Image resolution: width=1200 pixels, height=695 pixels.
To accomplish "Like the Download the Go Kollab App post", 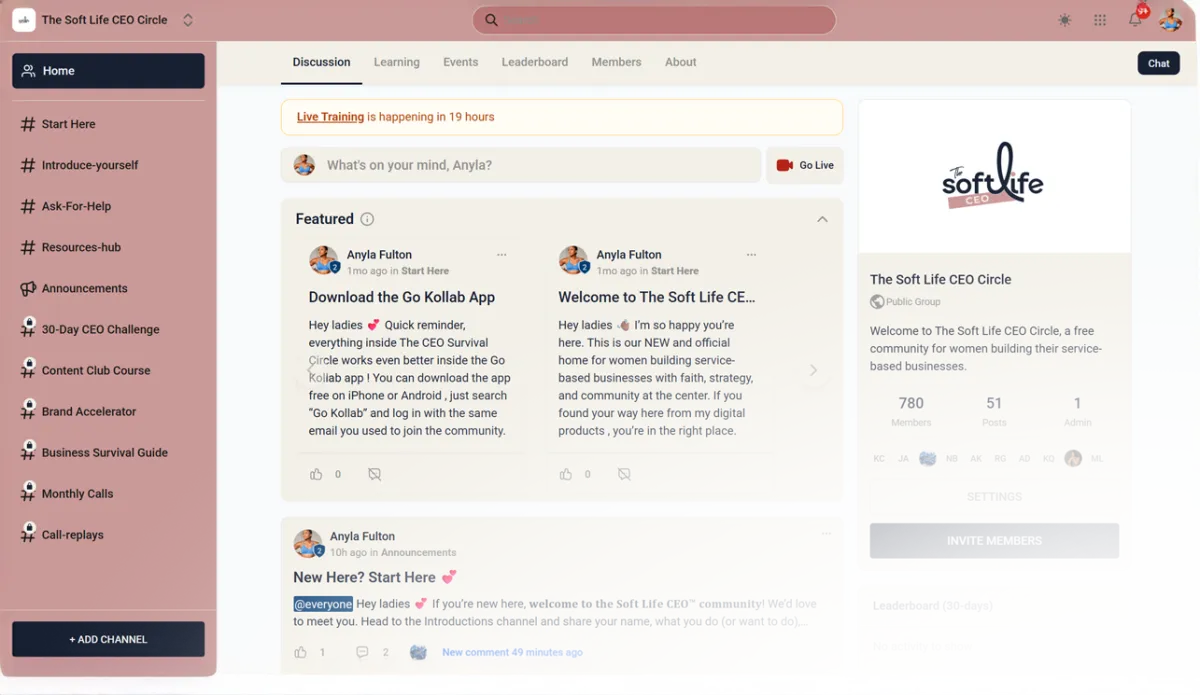I will click(x=316, y=474).
